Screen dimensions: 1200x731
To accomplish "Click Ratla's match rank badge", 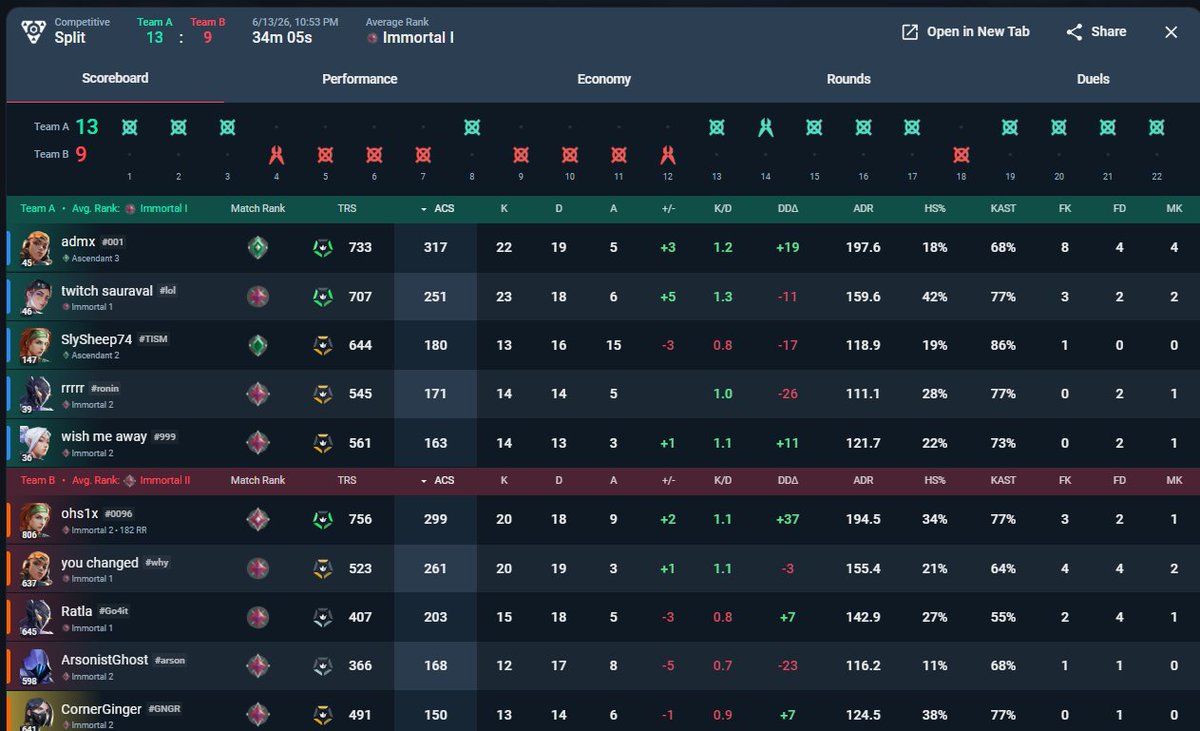I will click(x=258, y=617).
